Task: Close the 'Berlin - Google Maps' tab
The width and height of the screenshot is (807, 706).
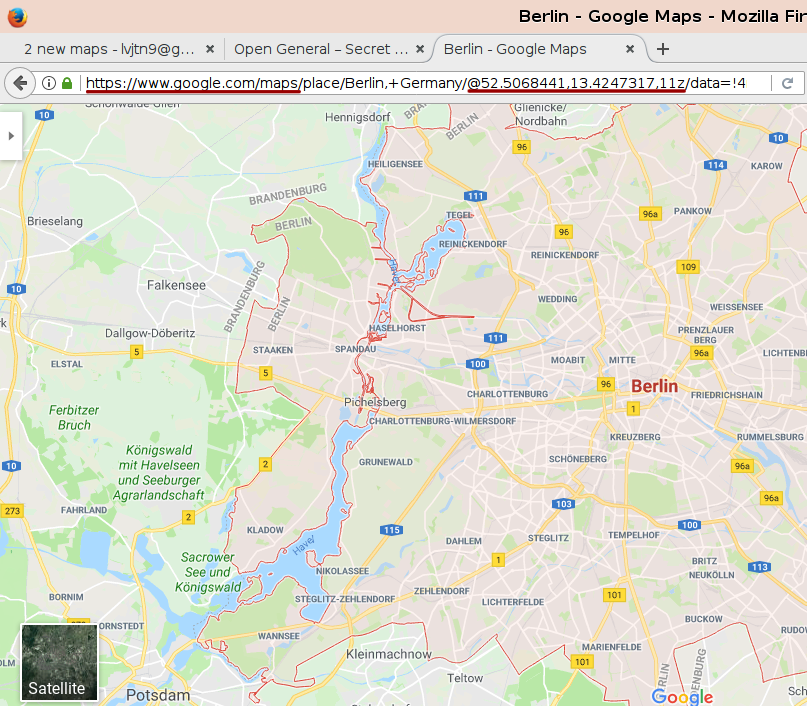Action: 629,49
